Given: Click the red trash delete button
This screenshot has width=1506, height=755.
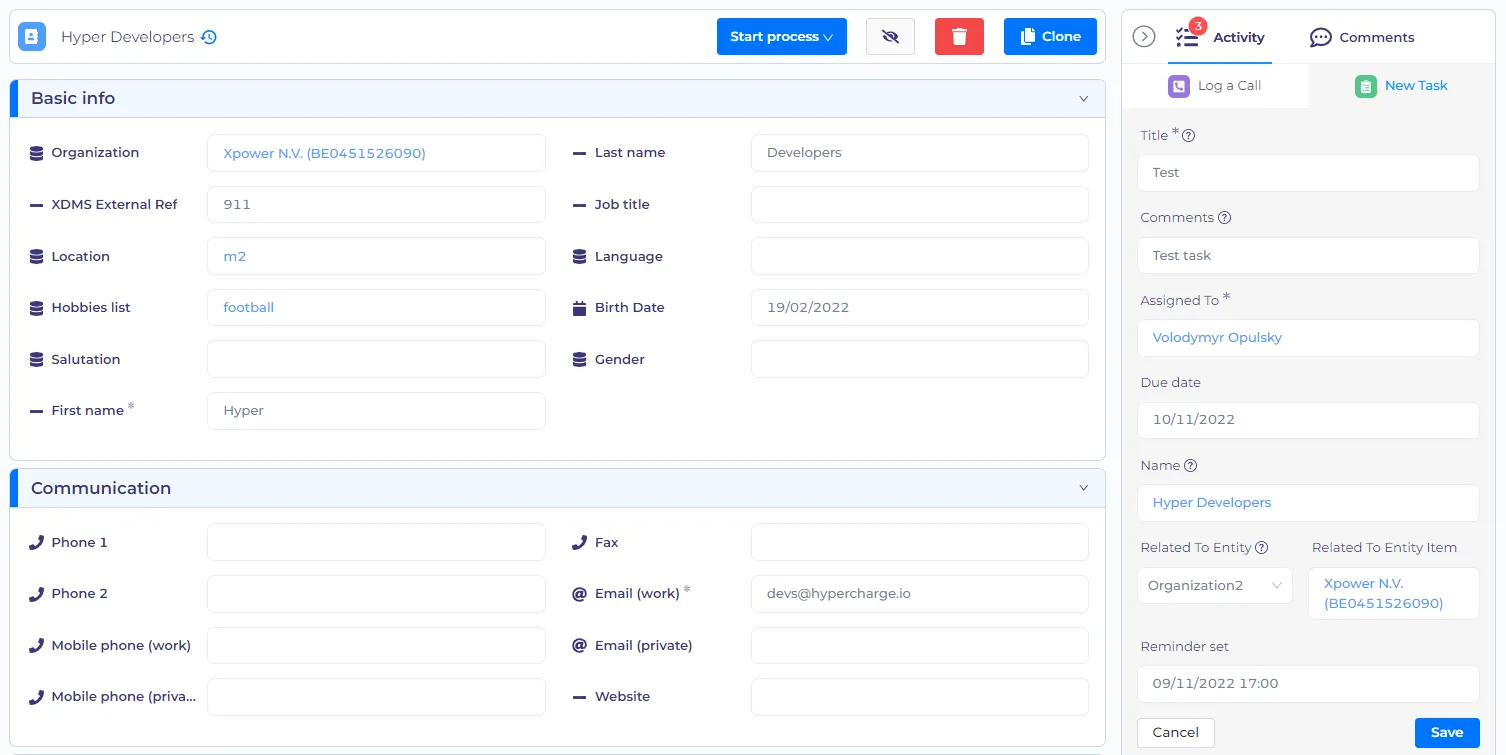Looking at the screenshot, I should pos(959,37).
